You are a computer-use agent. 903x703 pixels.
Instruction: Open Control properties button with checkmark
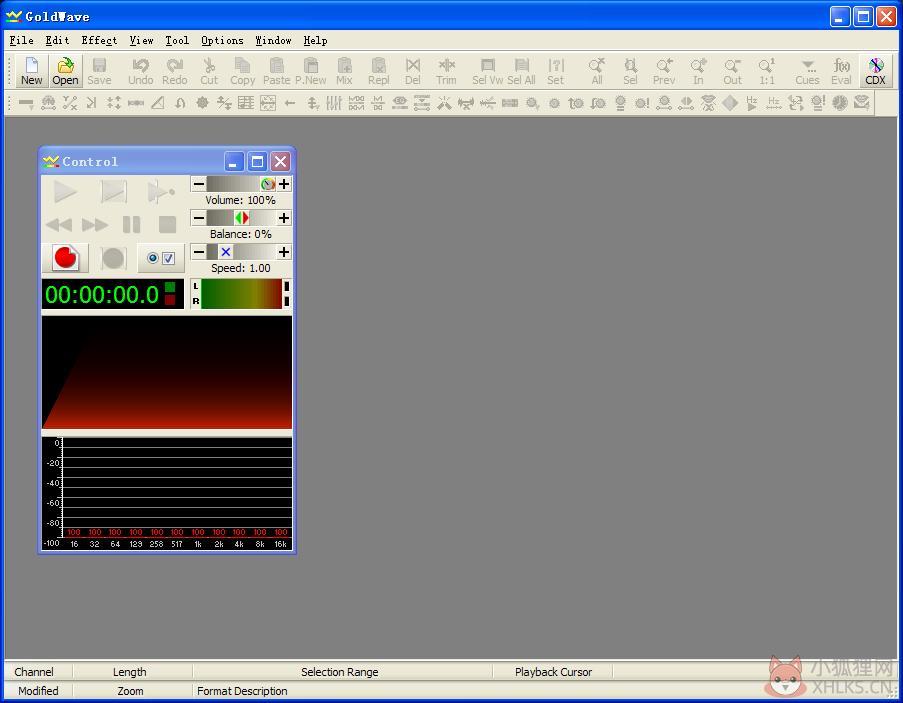[161, 258]
